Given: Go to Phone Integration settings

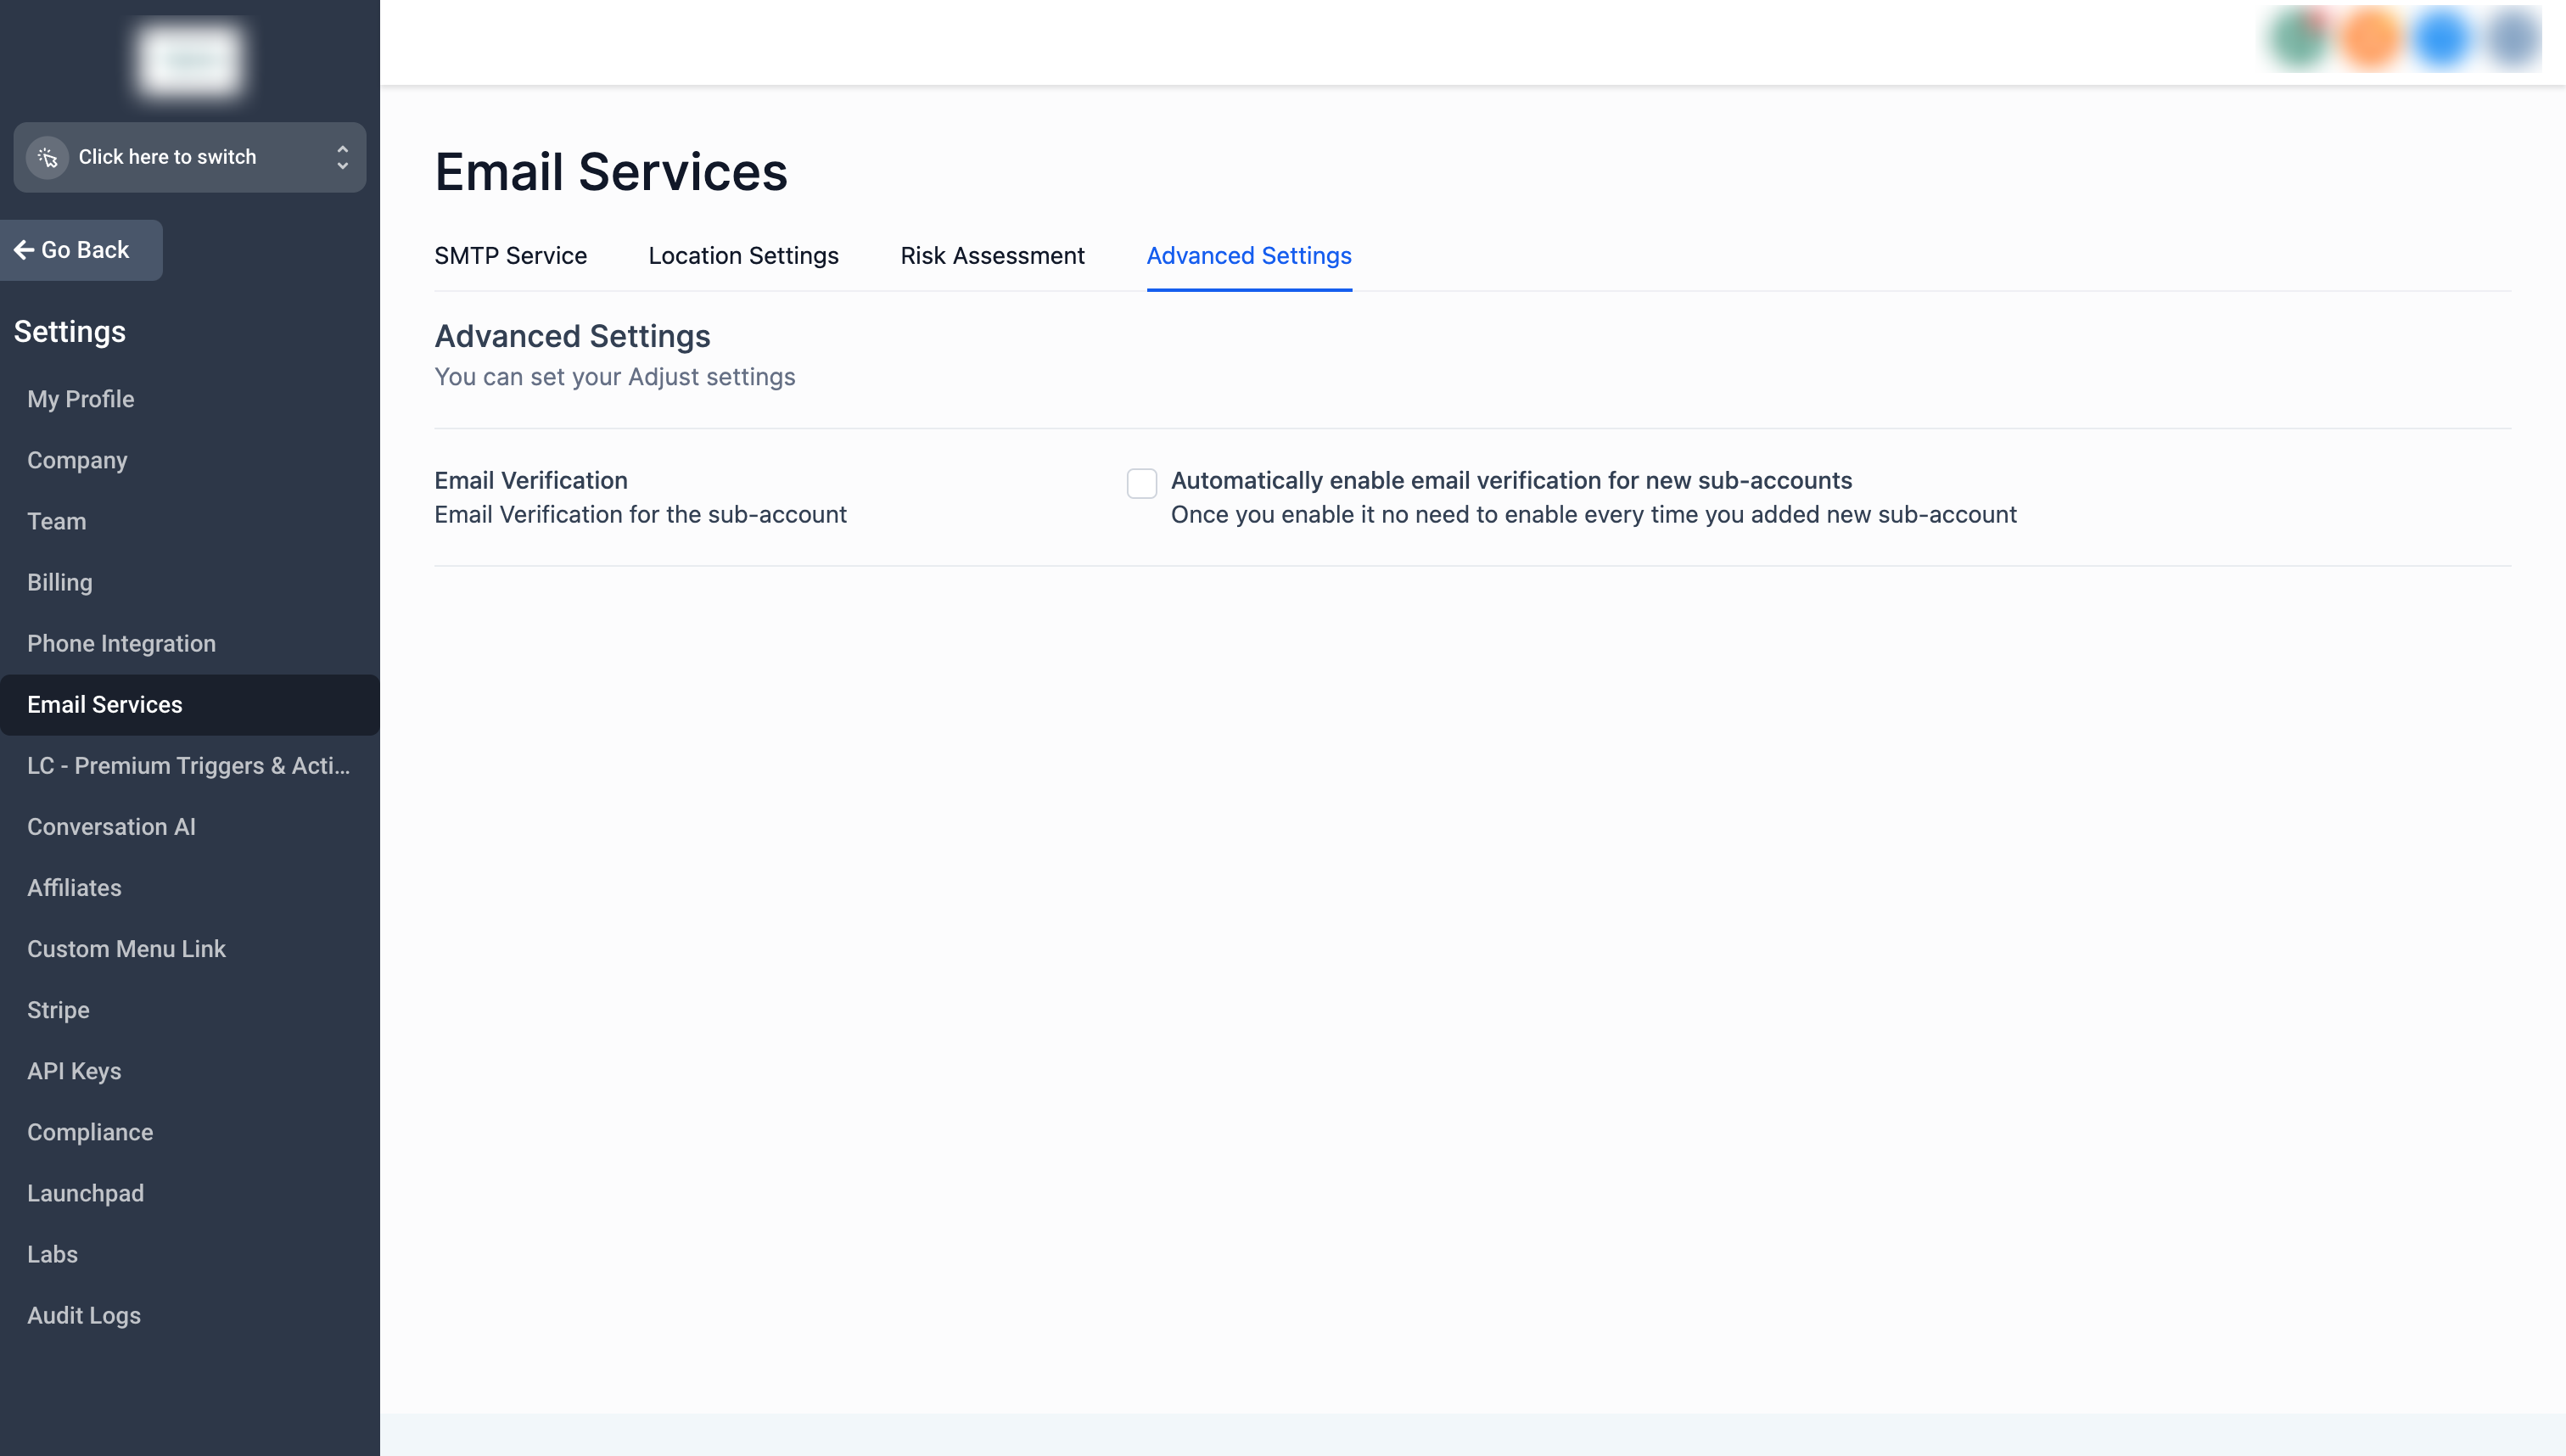Looking at the screenshot, I should click(121, 643).
